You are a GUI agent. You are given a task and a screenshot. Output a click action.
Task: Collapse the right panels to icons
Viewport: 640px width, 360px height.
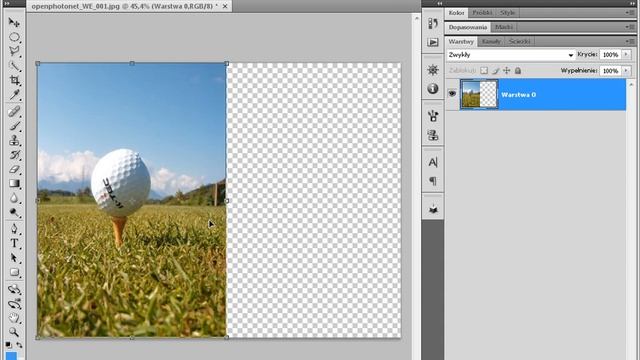coord(633,3)
